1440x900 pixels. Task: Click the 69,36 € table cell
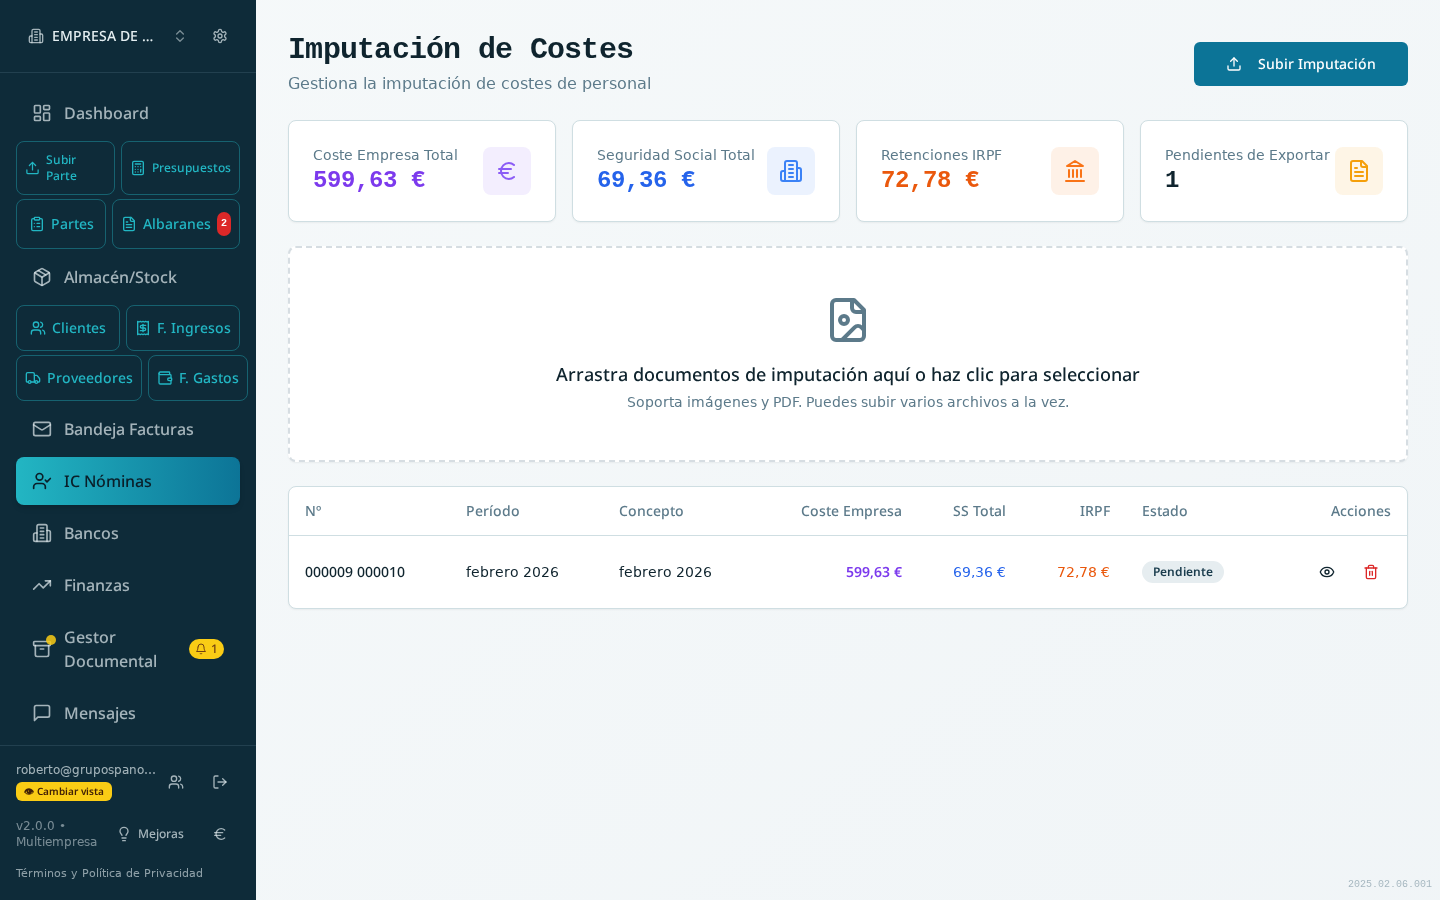979,572
